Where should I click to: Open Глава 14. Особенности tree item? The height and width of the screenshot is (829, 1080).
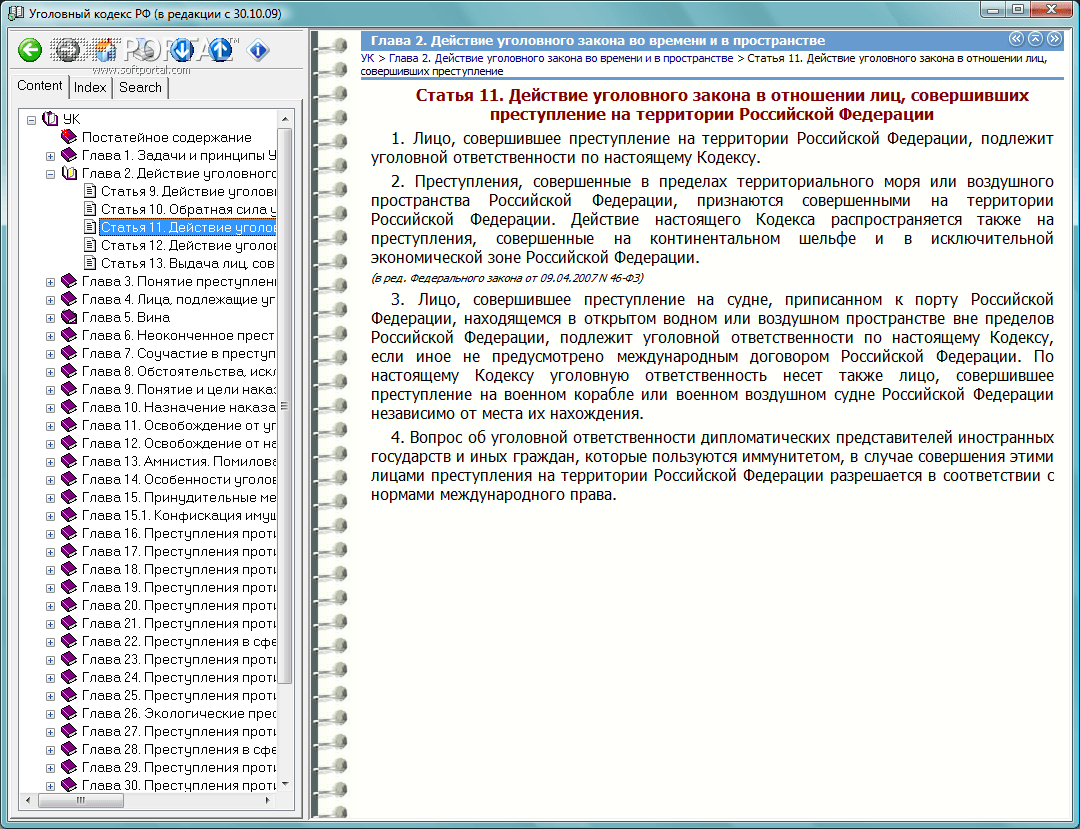(178, 479)
